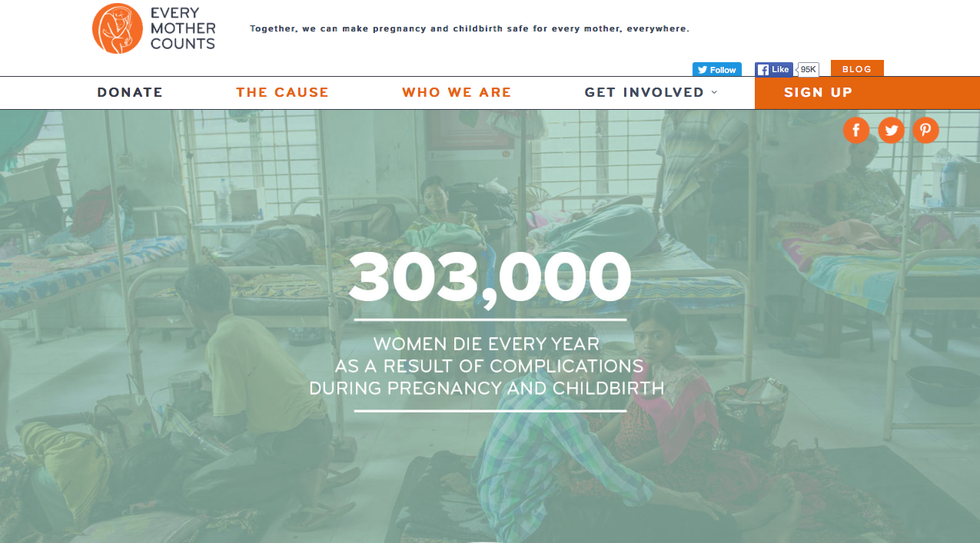Go to The Cause page
The height and width of the screenshot is (543, 980).
point(282,93)
